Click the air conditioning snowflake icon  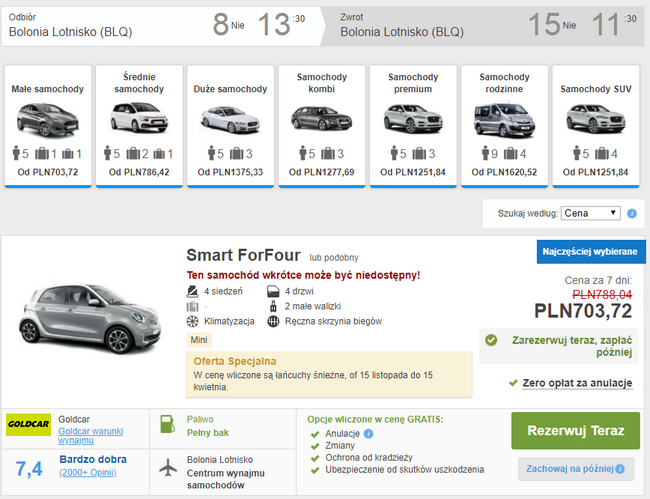click(192, 321)
